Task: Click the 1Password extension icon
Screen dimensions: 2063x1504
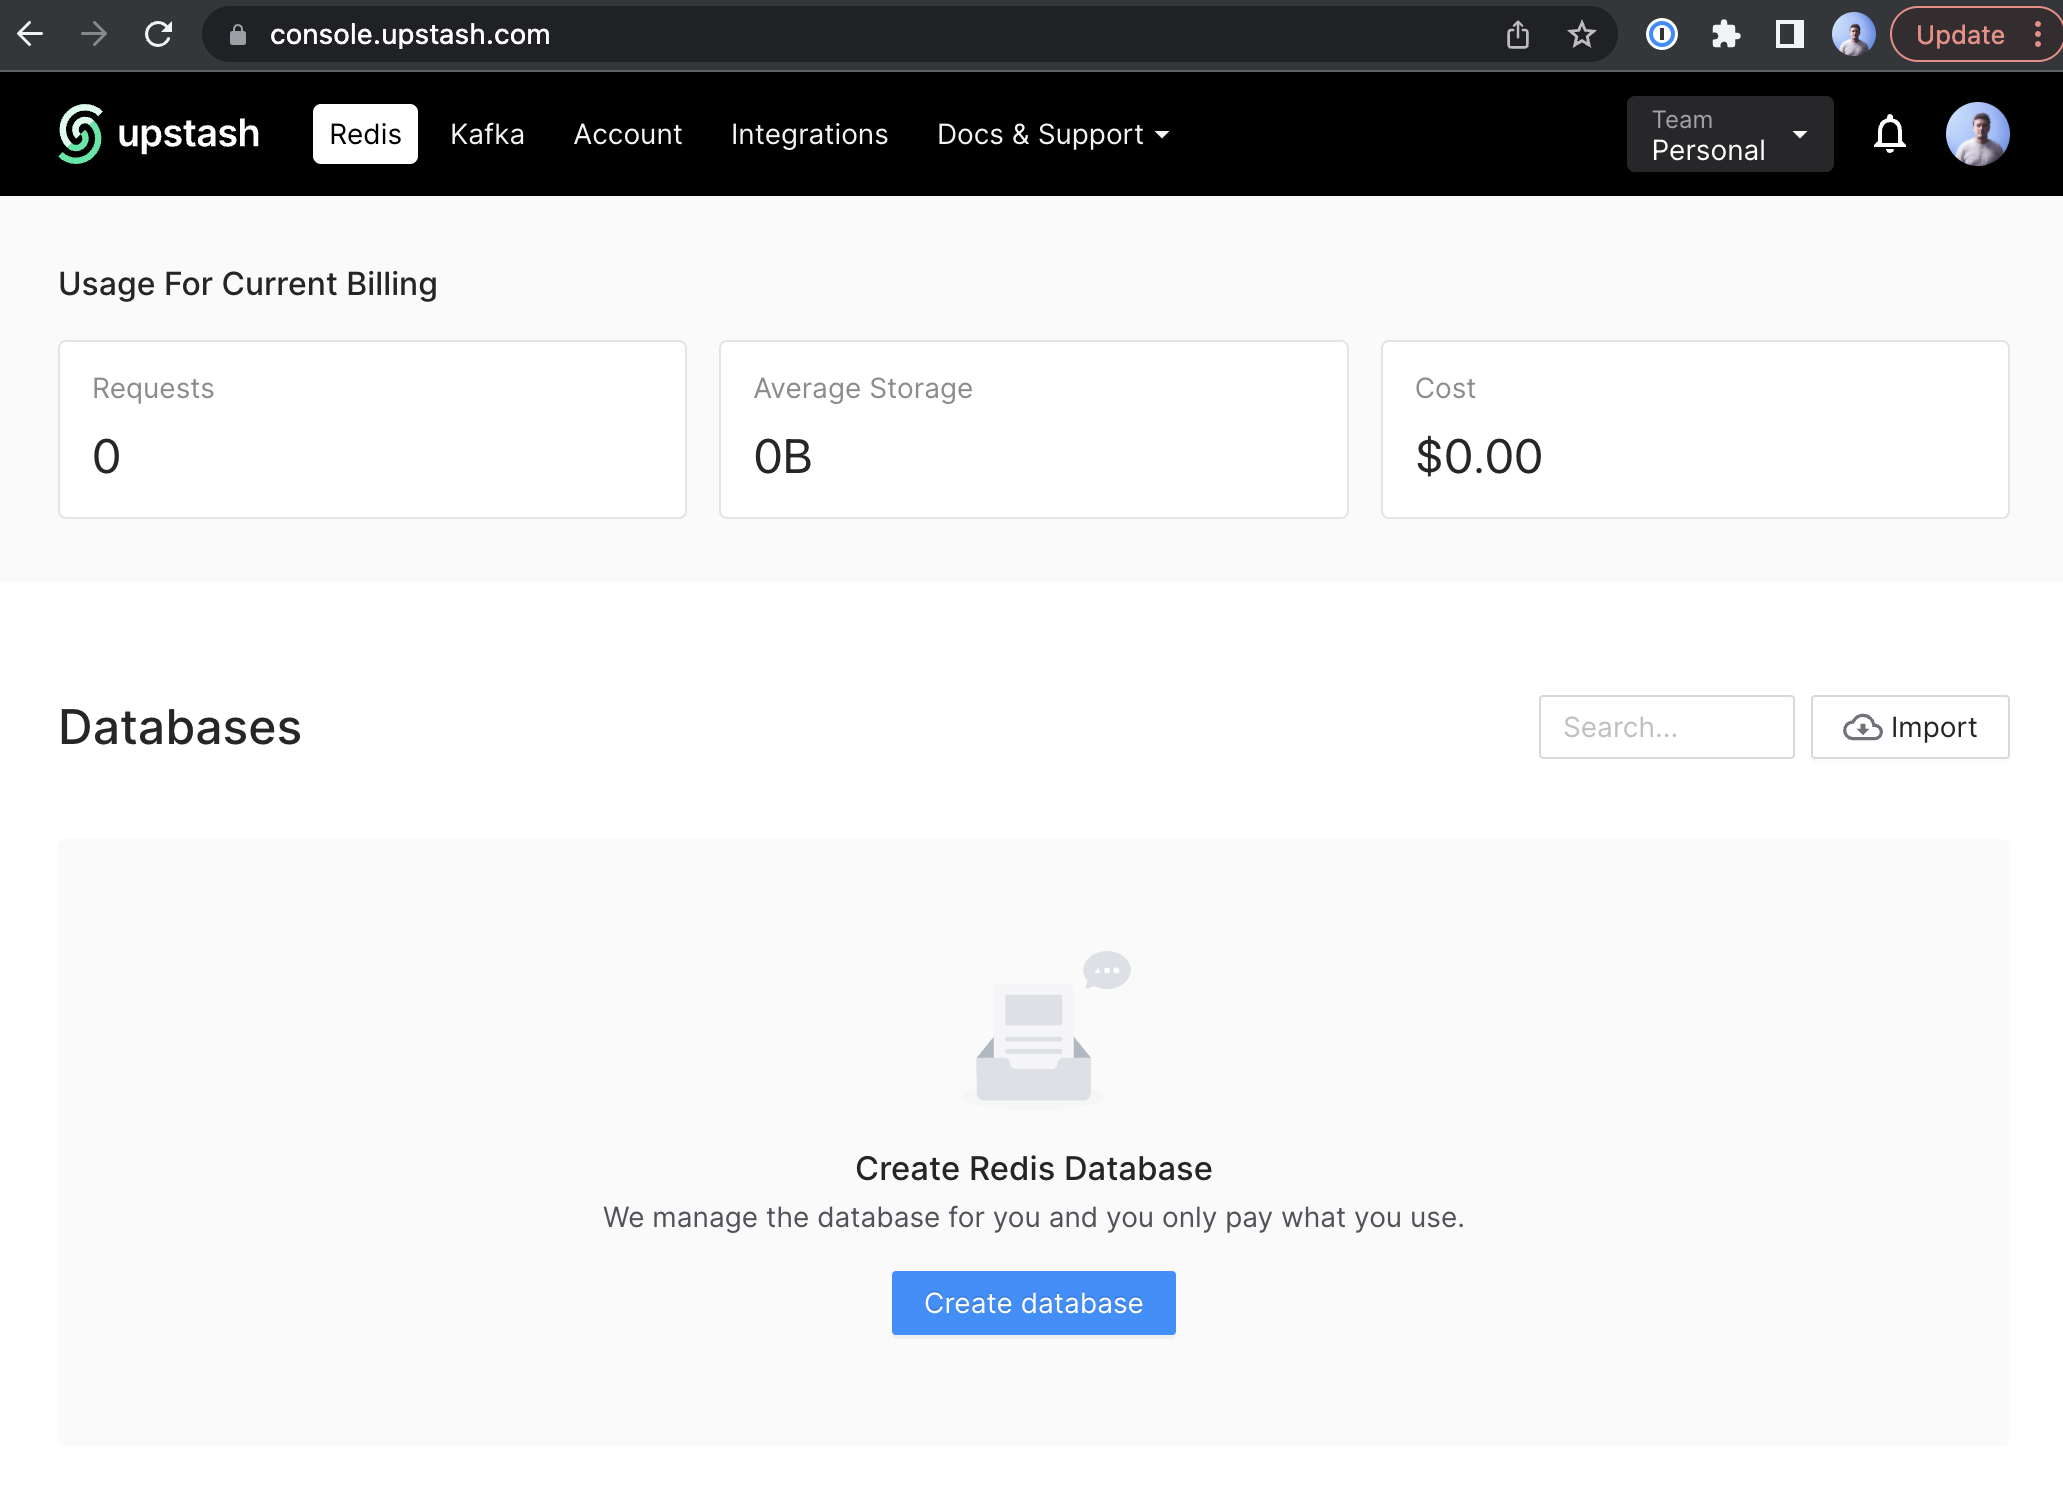Action: [x=1661, y=35]
